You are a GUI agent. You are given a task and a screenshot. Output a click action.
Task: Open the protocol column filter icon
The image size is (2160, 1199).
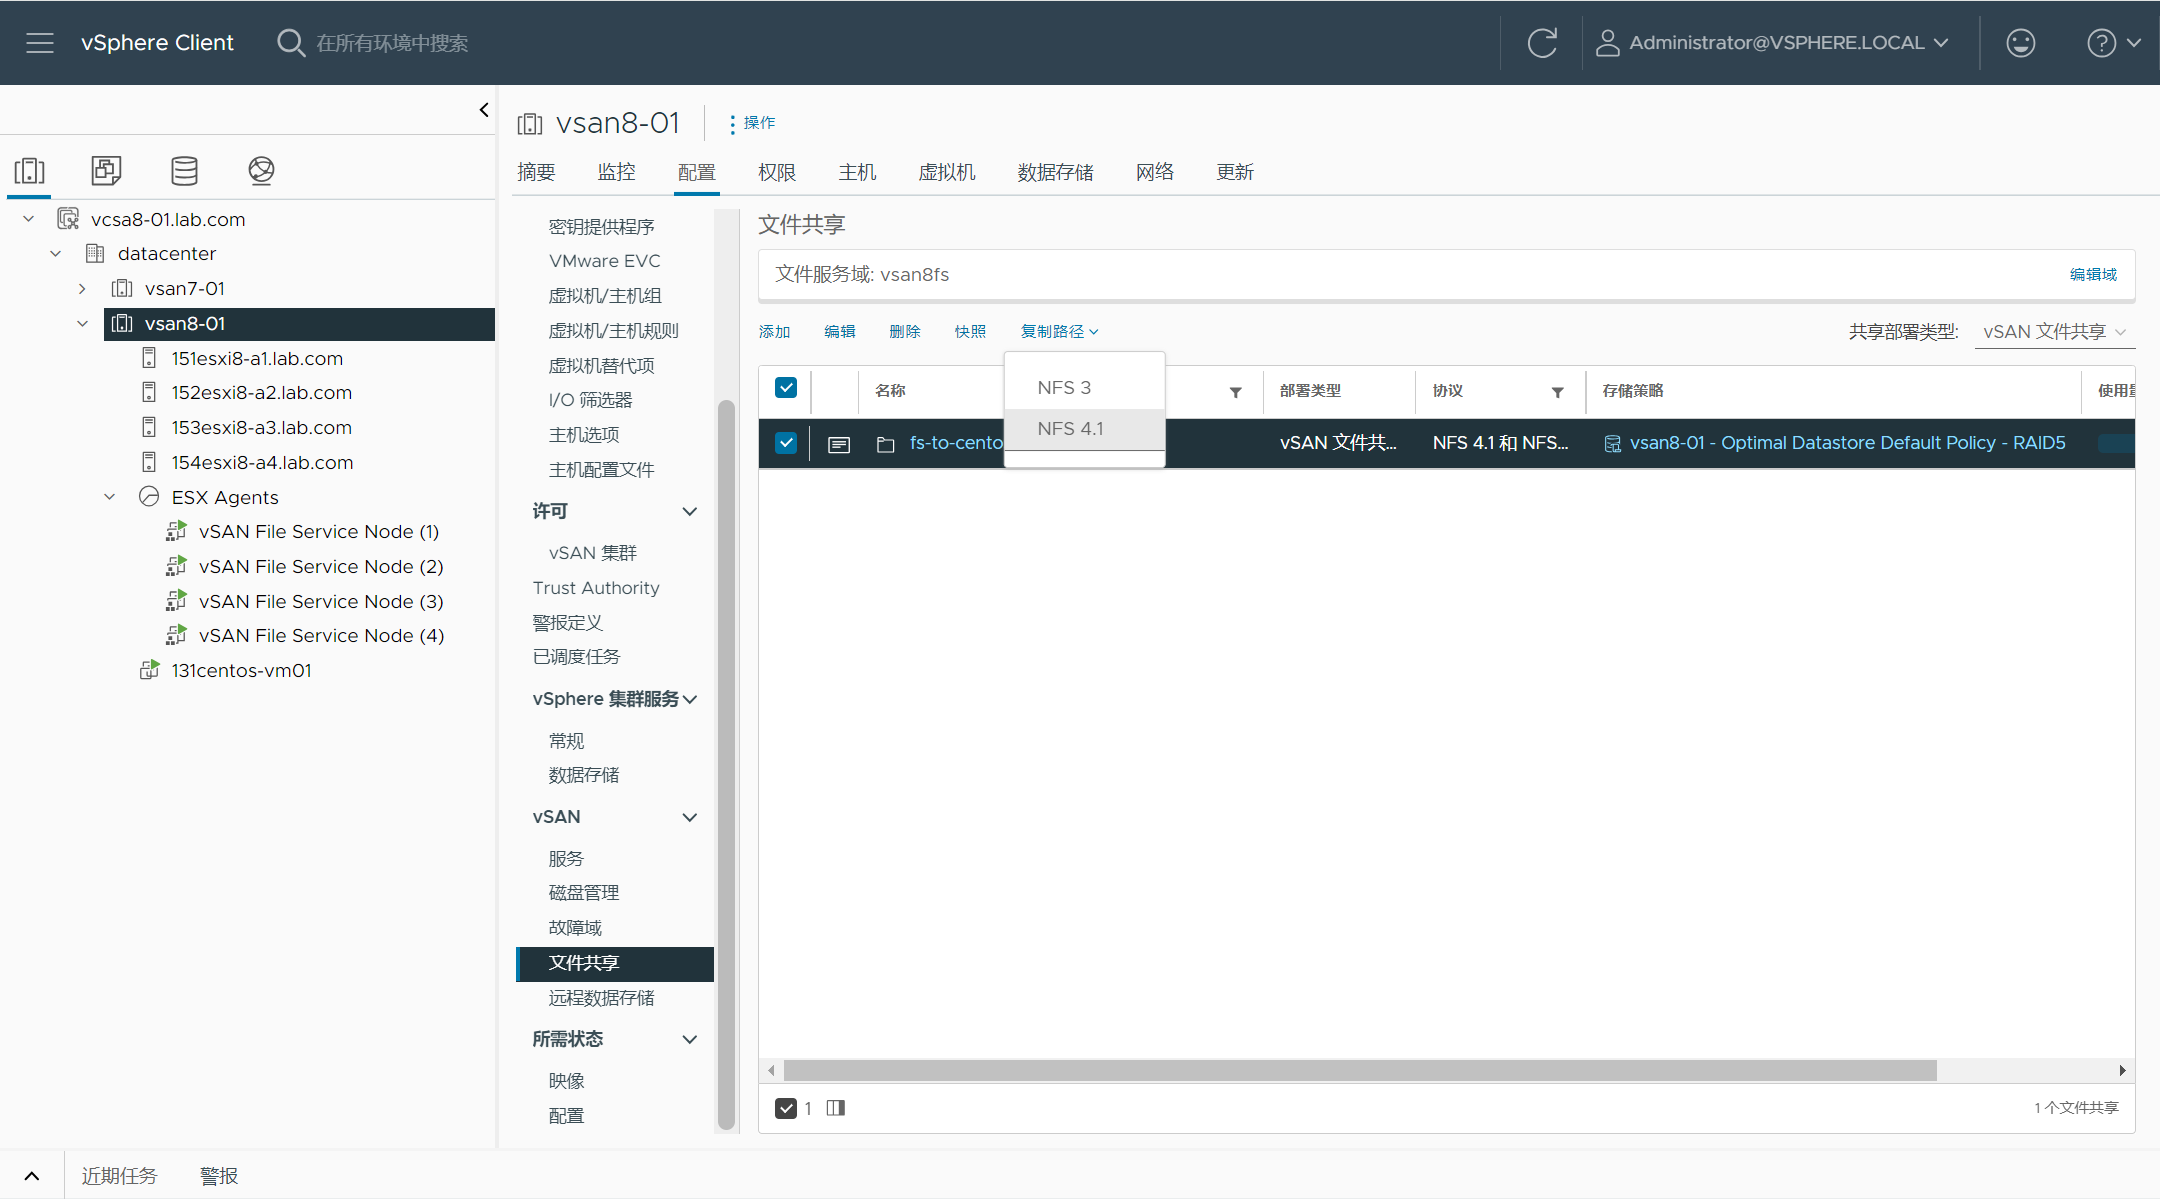(1558, 392)
